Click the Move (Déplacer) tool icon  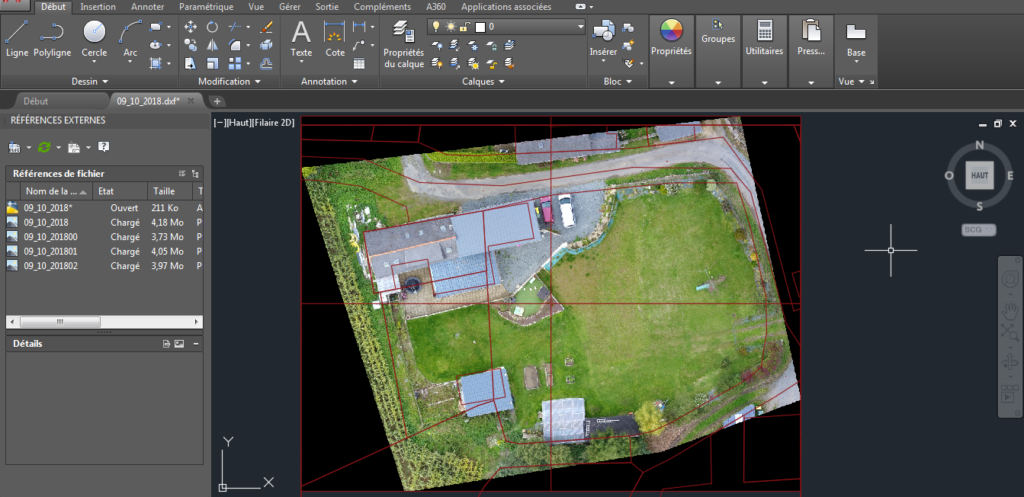point(191,27)
